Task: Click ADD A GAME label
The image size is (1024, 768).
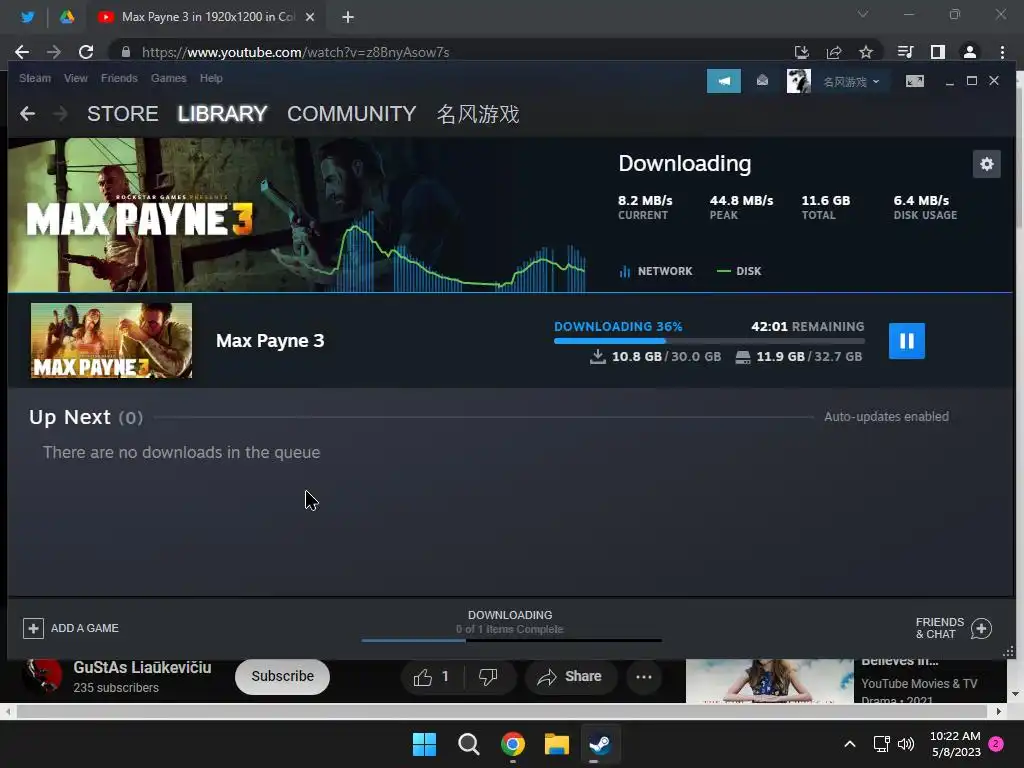Action: pyautogui.click(x=85, y=628)
